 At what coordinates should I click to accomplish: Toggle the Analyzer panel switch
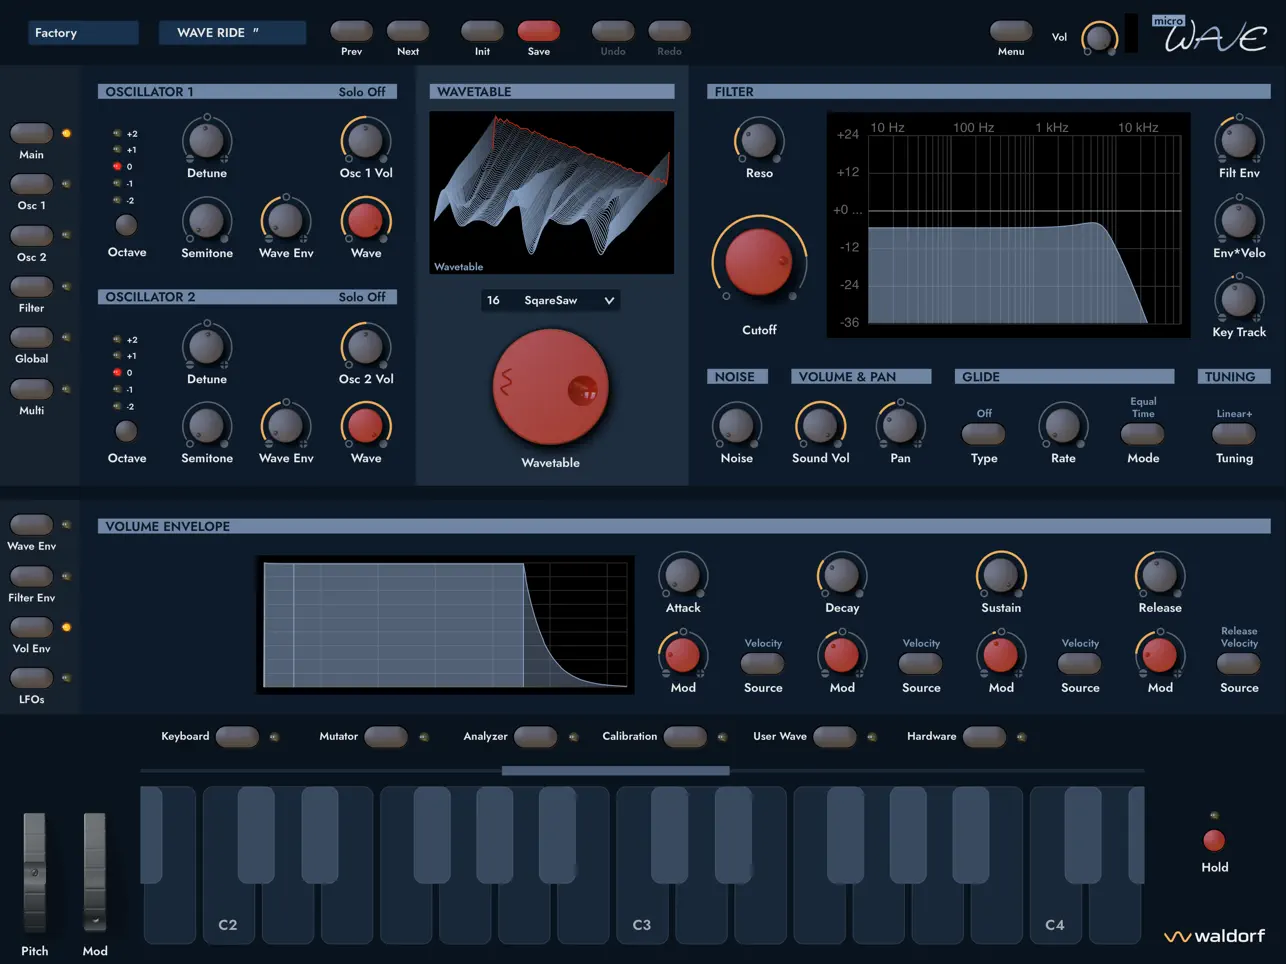click(x=536, y=737)
